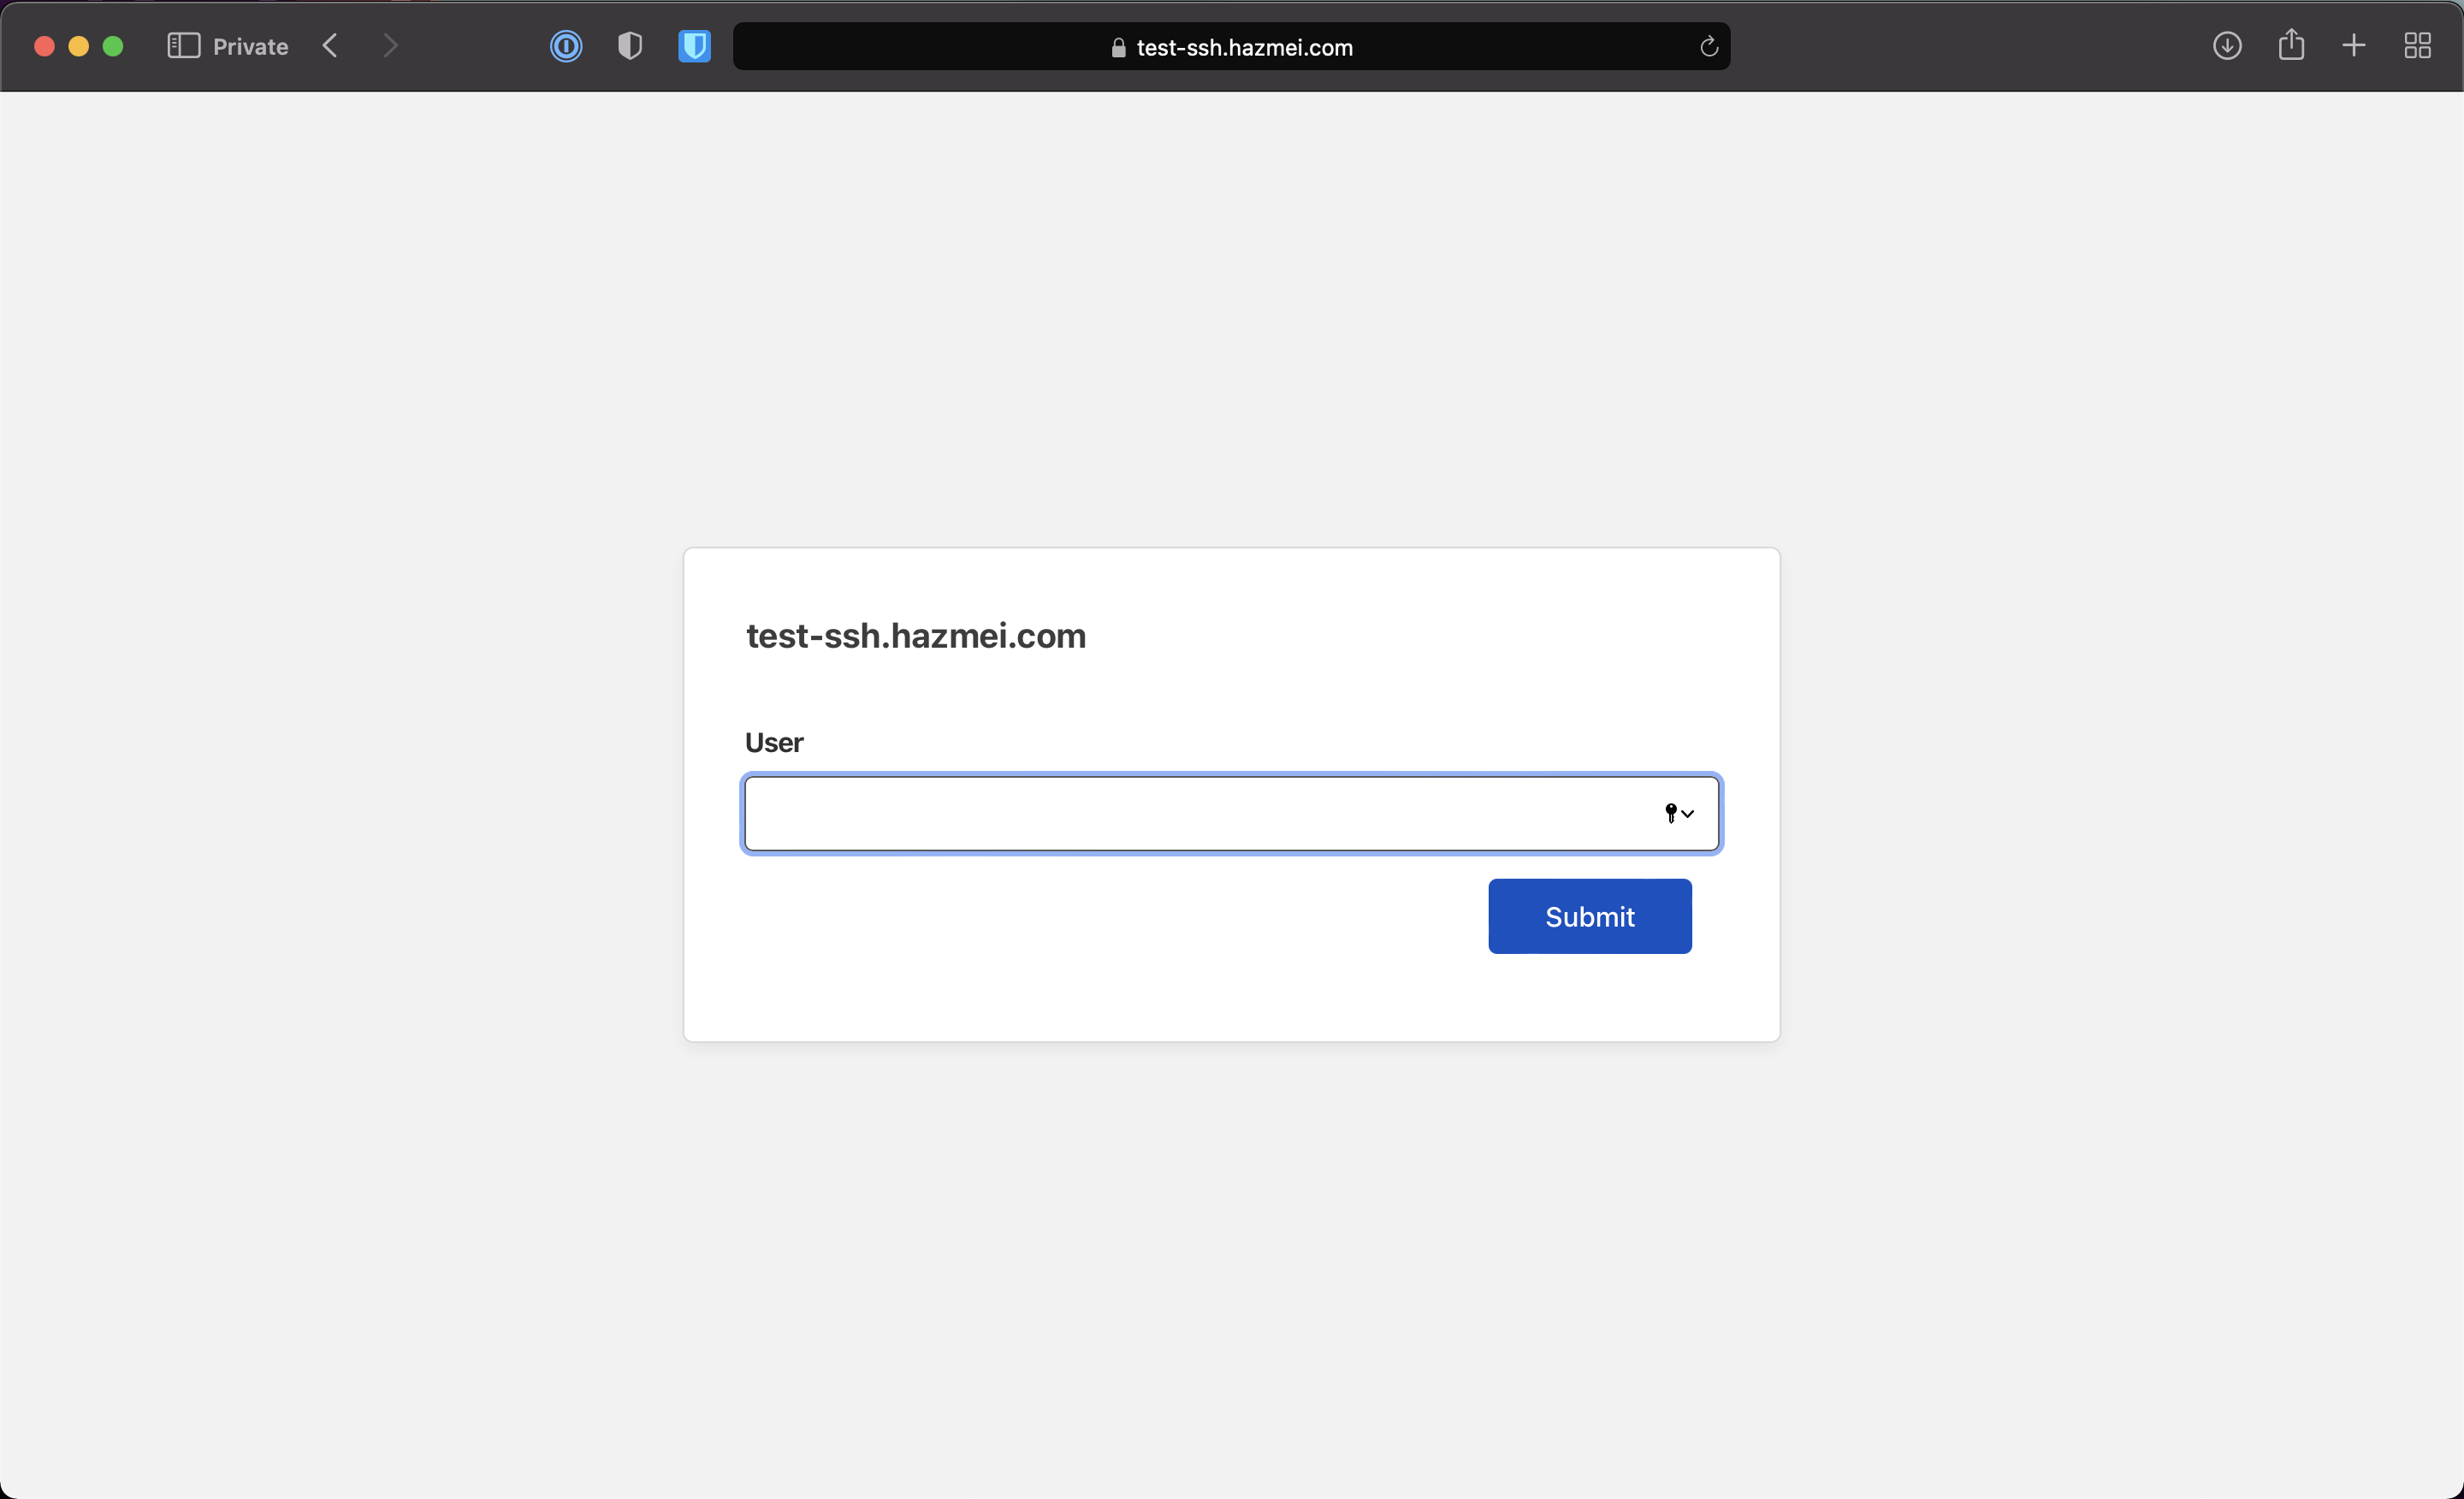
Task: Go back to the previous page
Action: point(330,46)
